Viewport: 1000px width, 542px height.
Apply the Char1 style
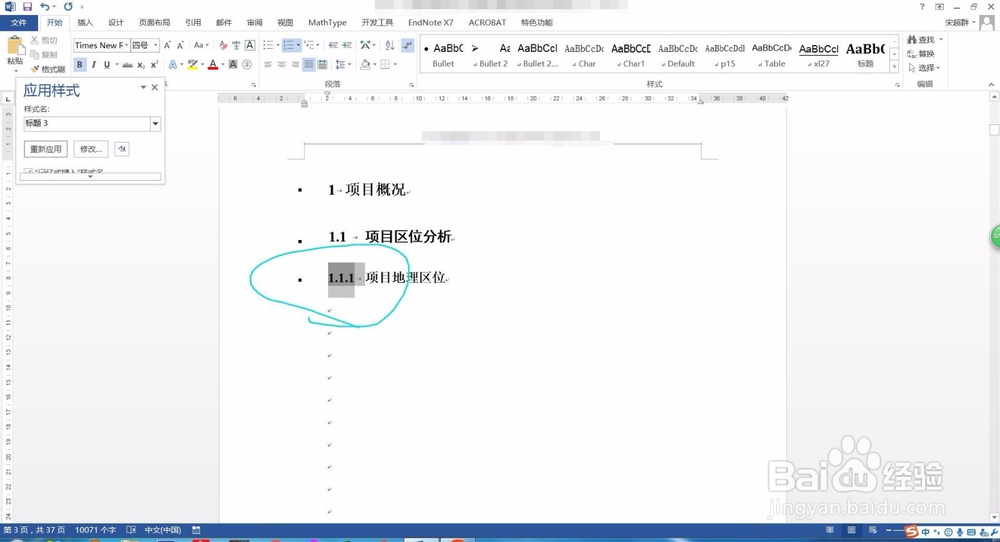click(631, 55)
